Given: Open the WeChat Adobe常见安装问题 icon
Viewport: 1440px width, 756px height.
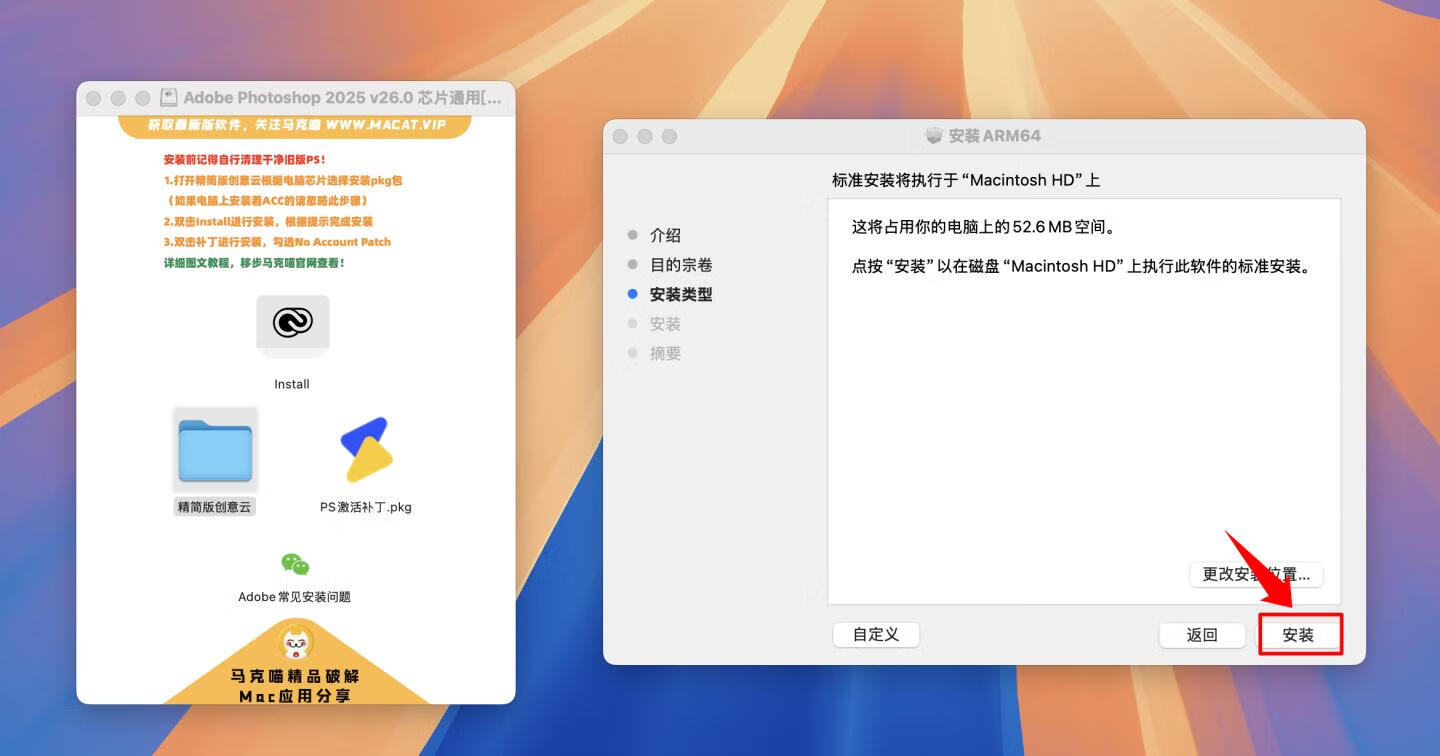Looking at the screenshot, I should (x=295, y=565).
